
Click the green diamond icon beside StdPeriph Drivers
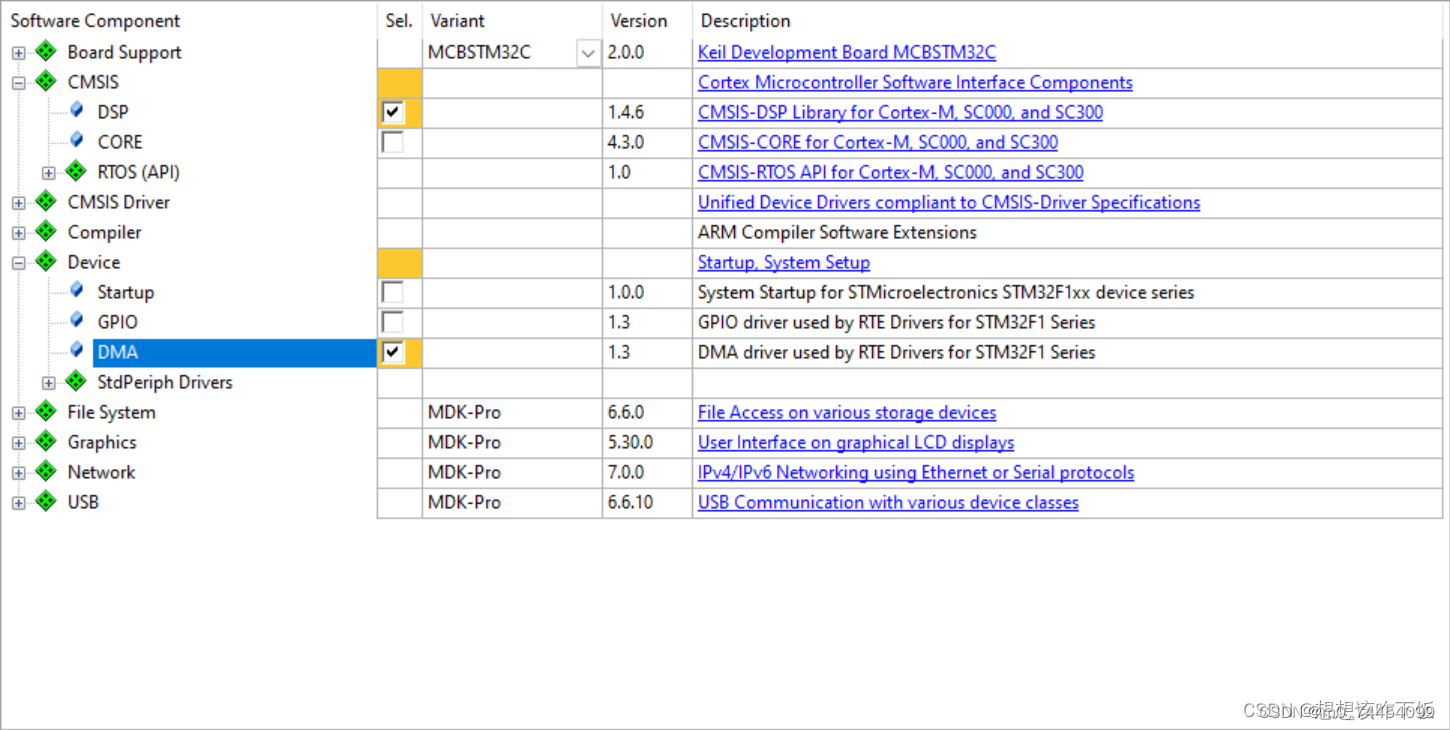(x=76, y=381)
